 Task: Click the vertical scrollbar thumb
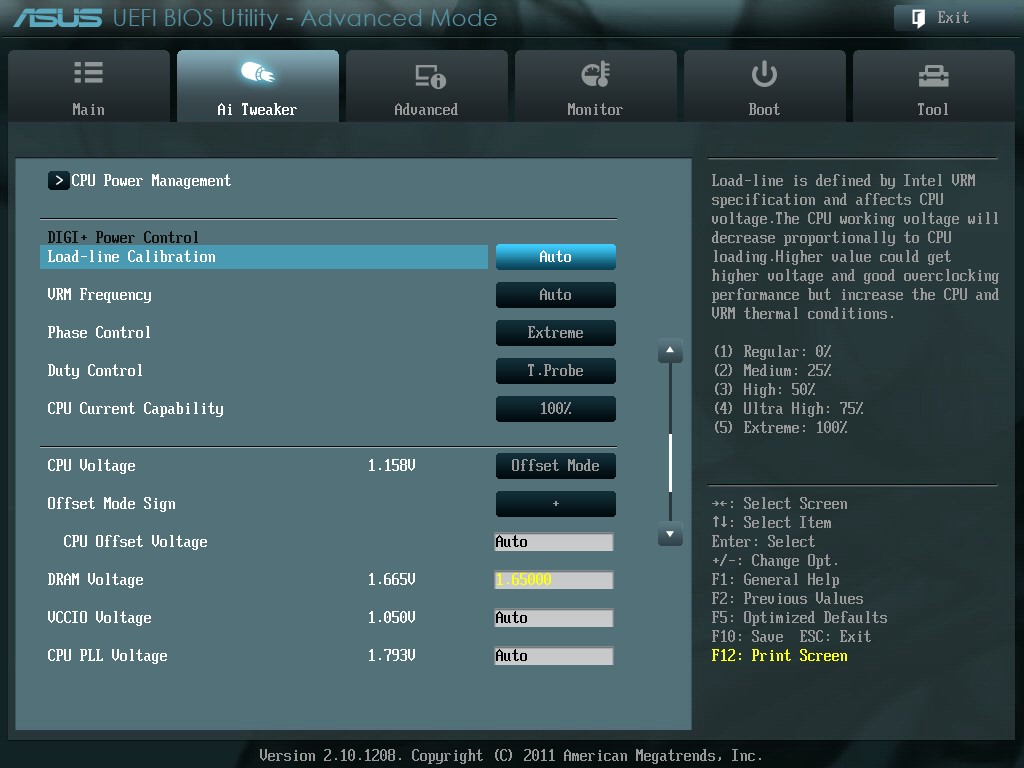coord(670,462)
